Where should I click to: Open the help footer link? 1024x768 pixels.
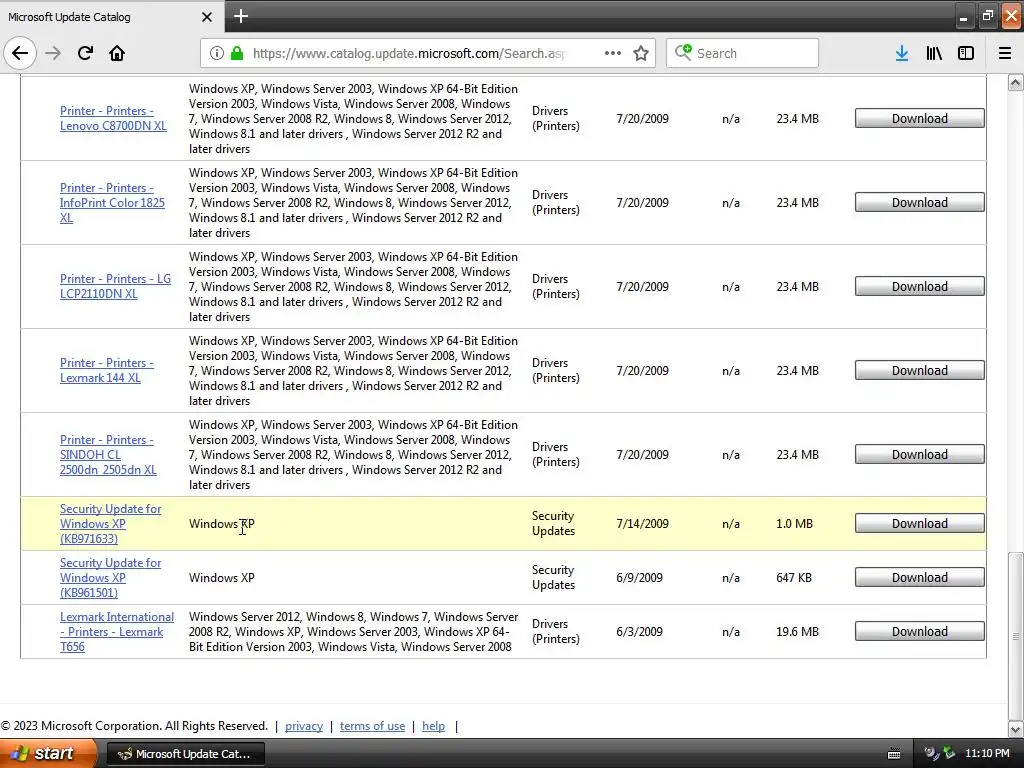[433, 726]
